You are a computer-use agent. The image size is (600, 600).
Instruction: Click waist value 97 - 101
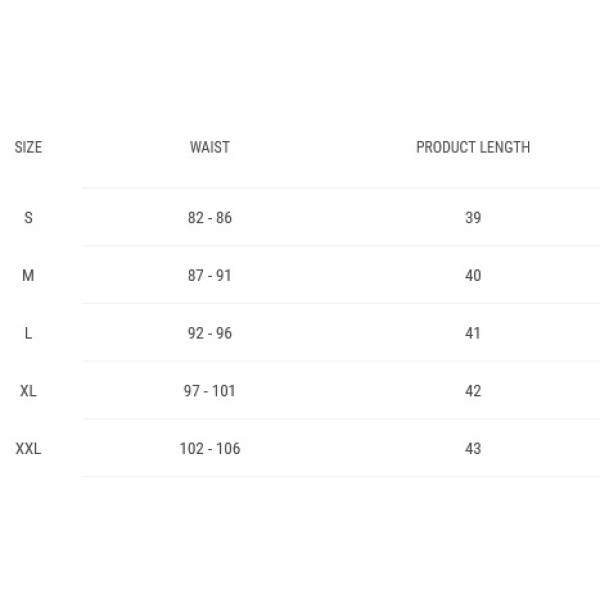[x=210, y=391]
